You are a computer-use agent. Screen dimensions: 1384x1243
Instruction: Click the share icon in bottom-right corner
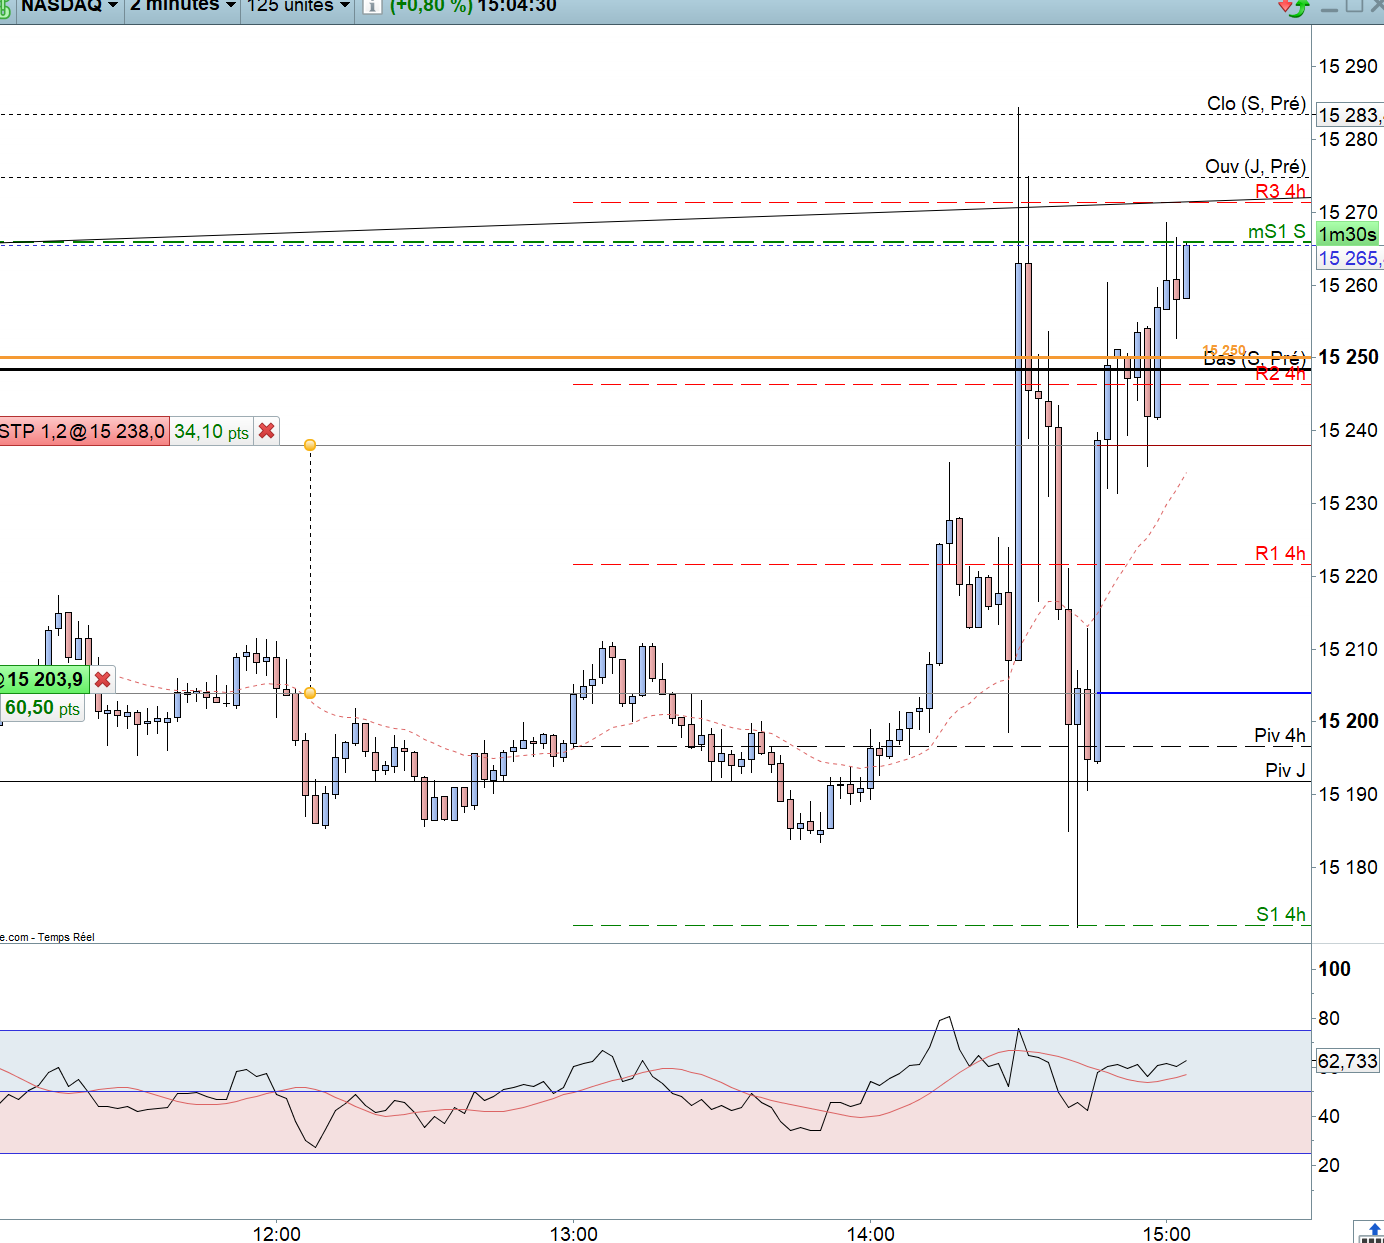(x=1370, y=1232)
